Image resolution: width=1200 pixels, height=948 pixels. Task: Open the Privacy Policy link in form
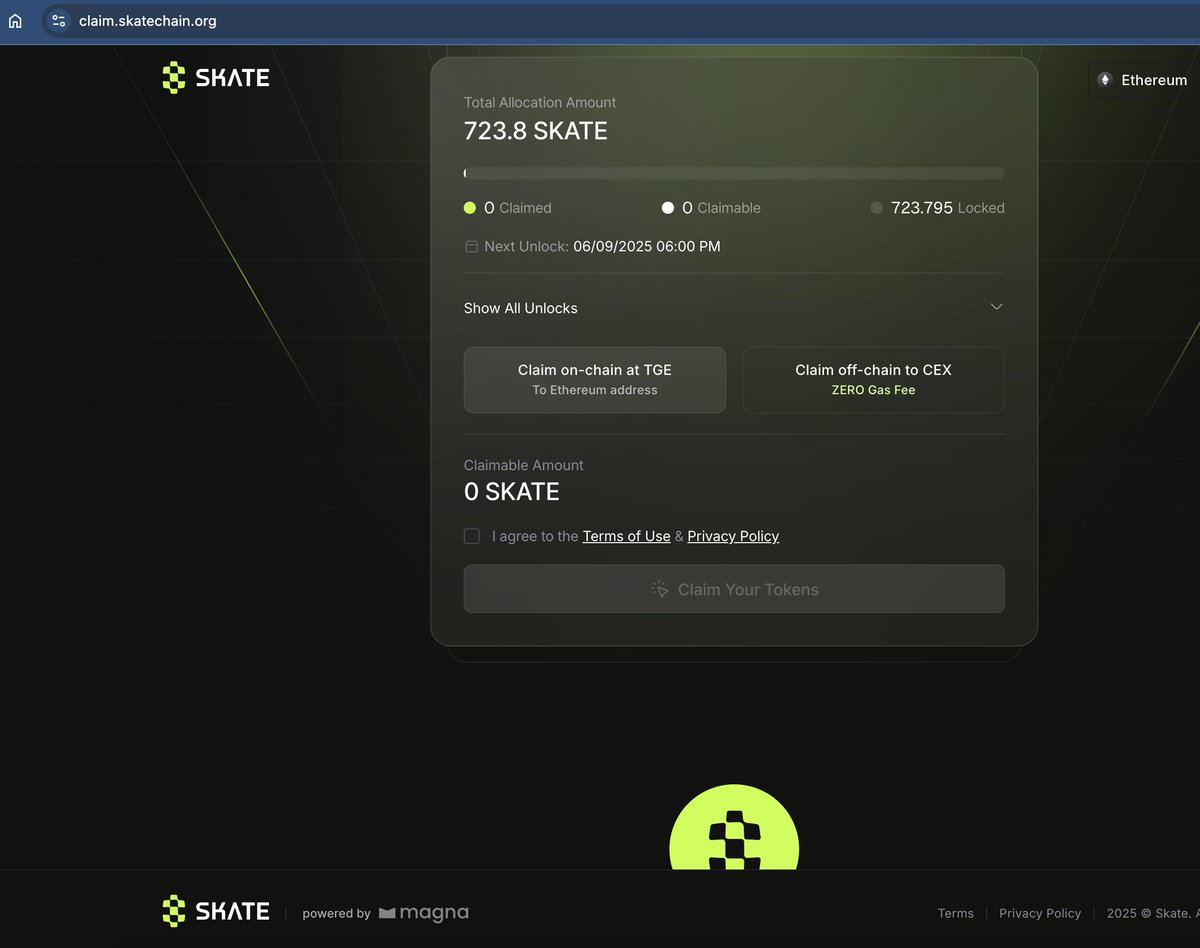pos(733,536)
